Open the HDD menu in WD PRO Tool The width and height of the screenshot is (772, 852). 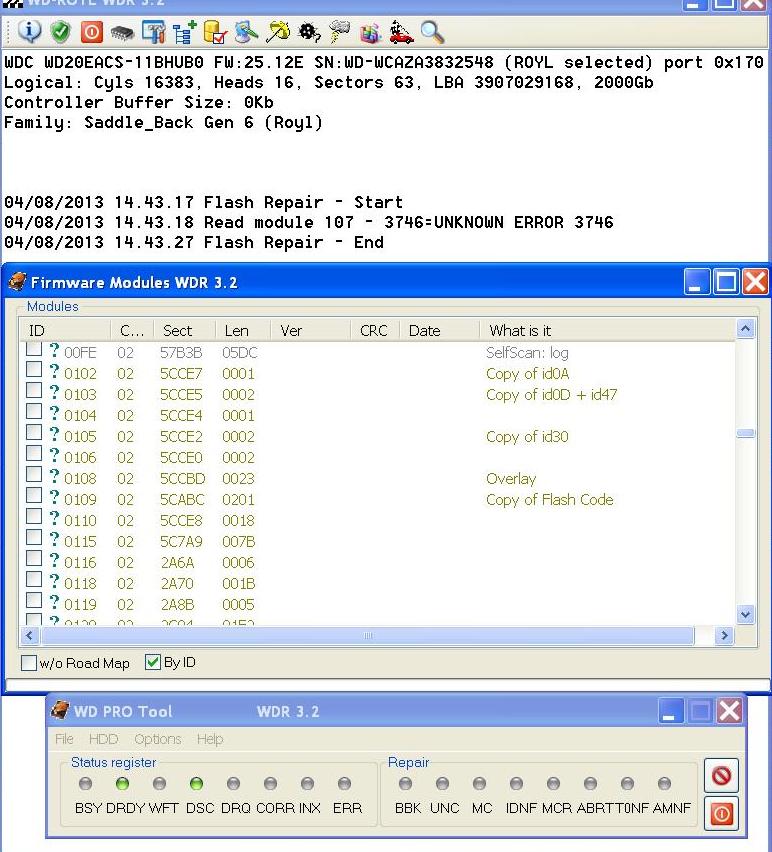pyautogui.click(x=103, y=739)
